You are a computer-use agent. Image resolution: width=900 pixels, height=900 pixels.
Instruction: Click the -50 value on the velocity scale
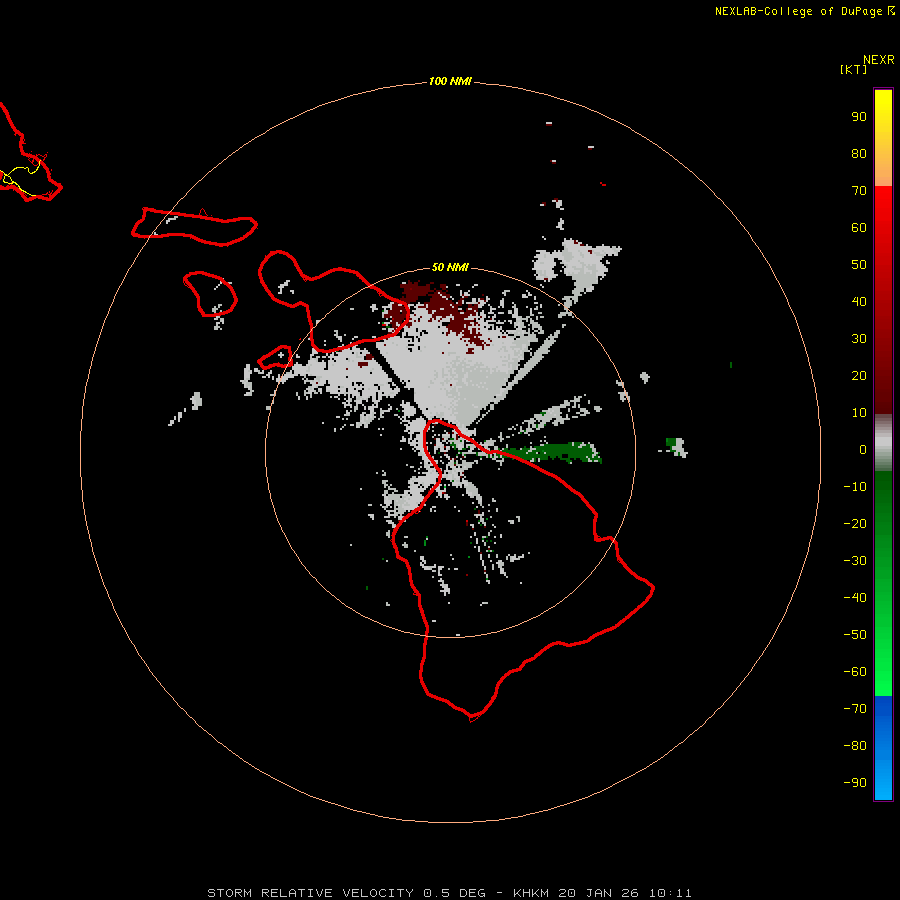tap(855, 635)
